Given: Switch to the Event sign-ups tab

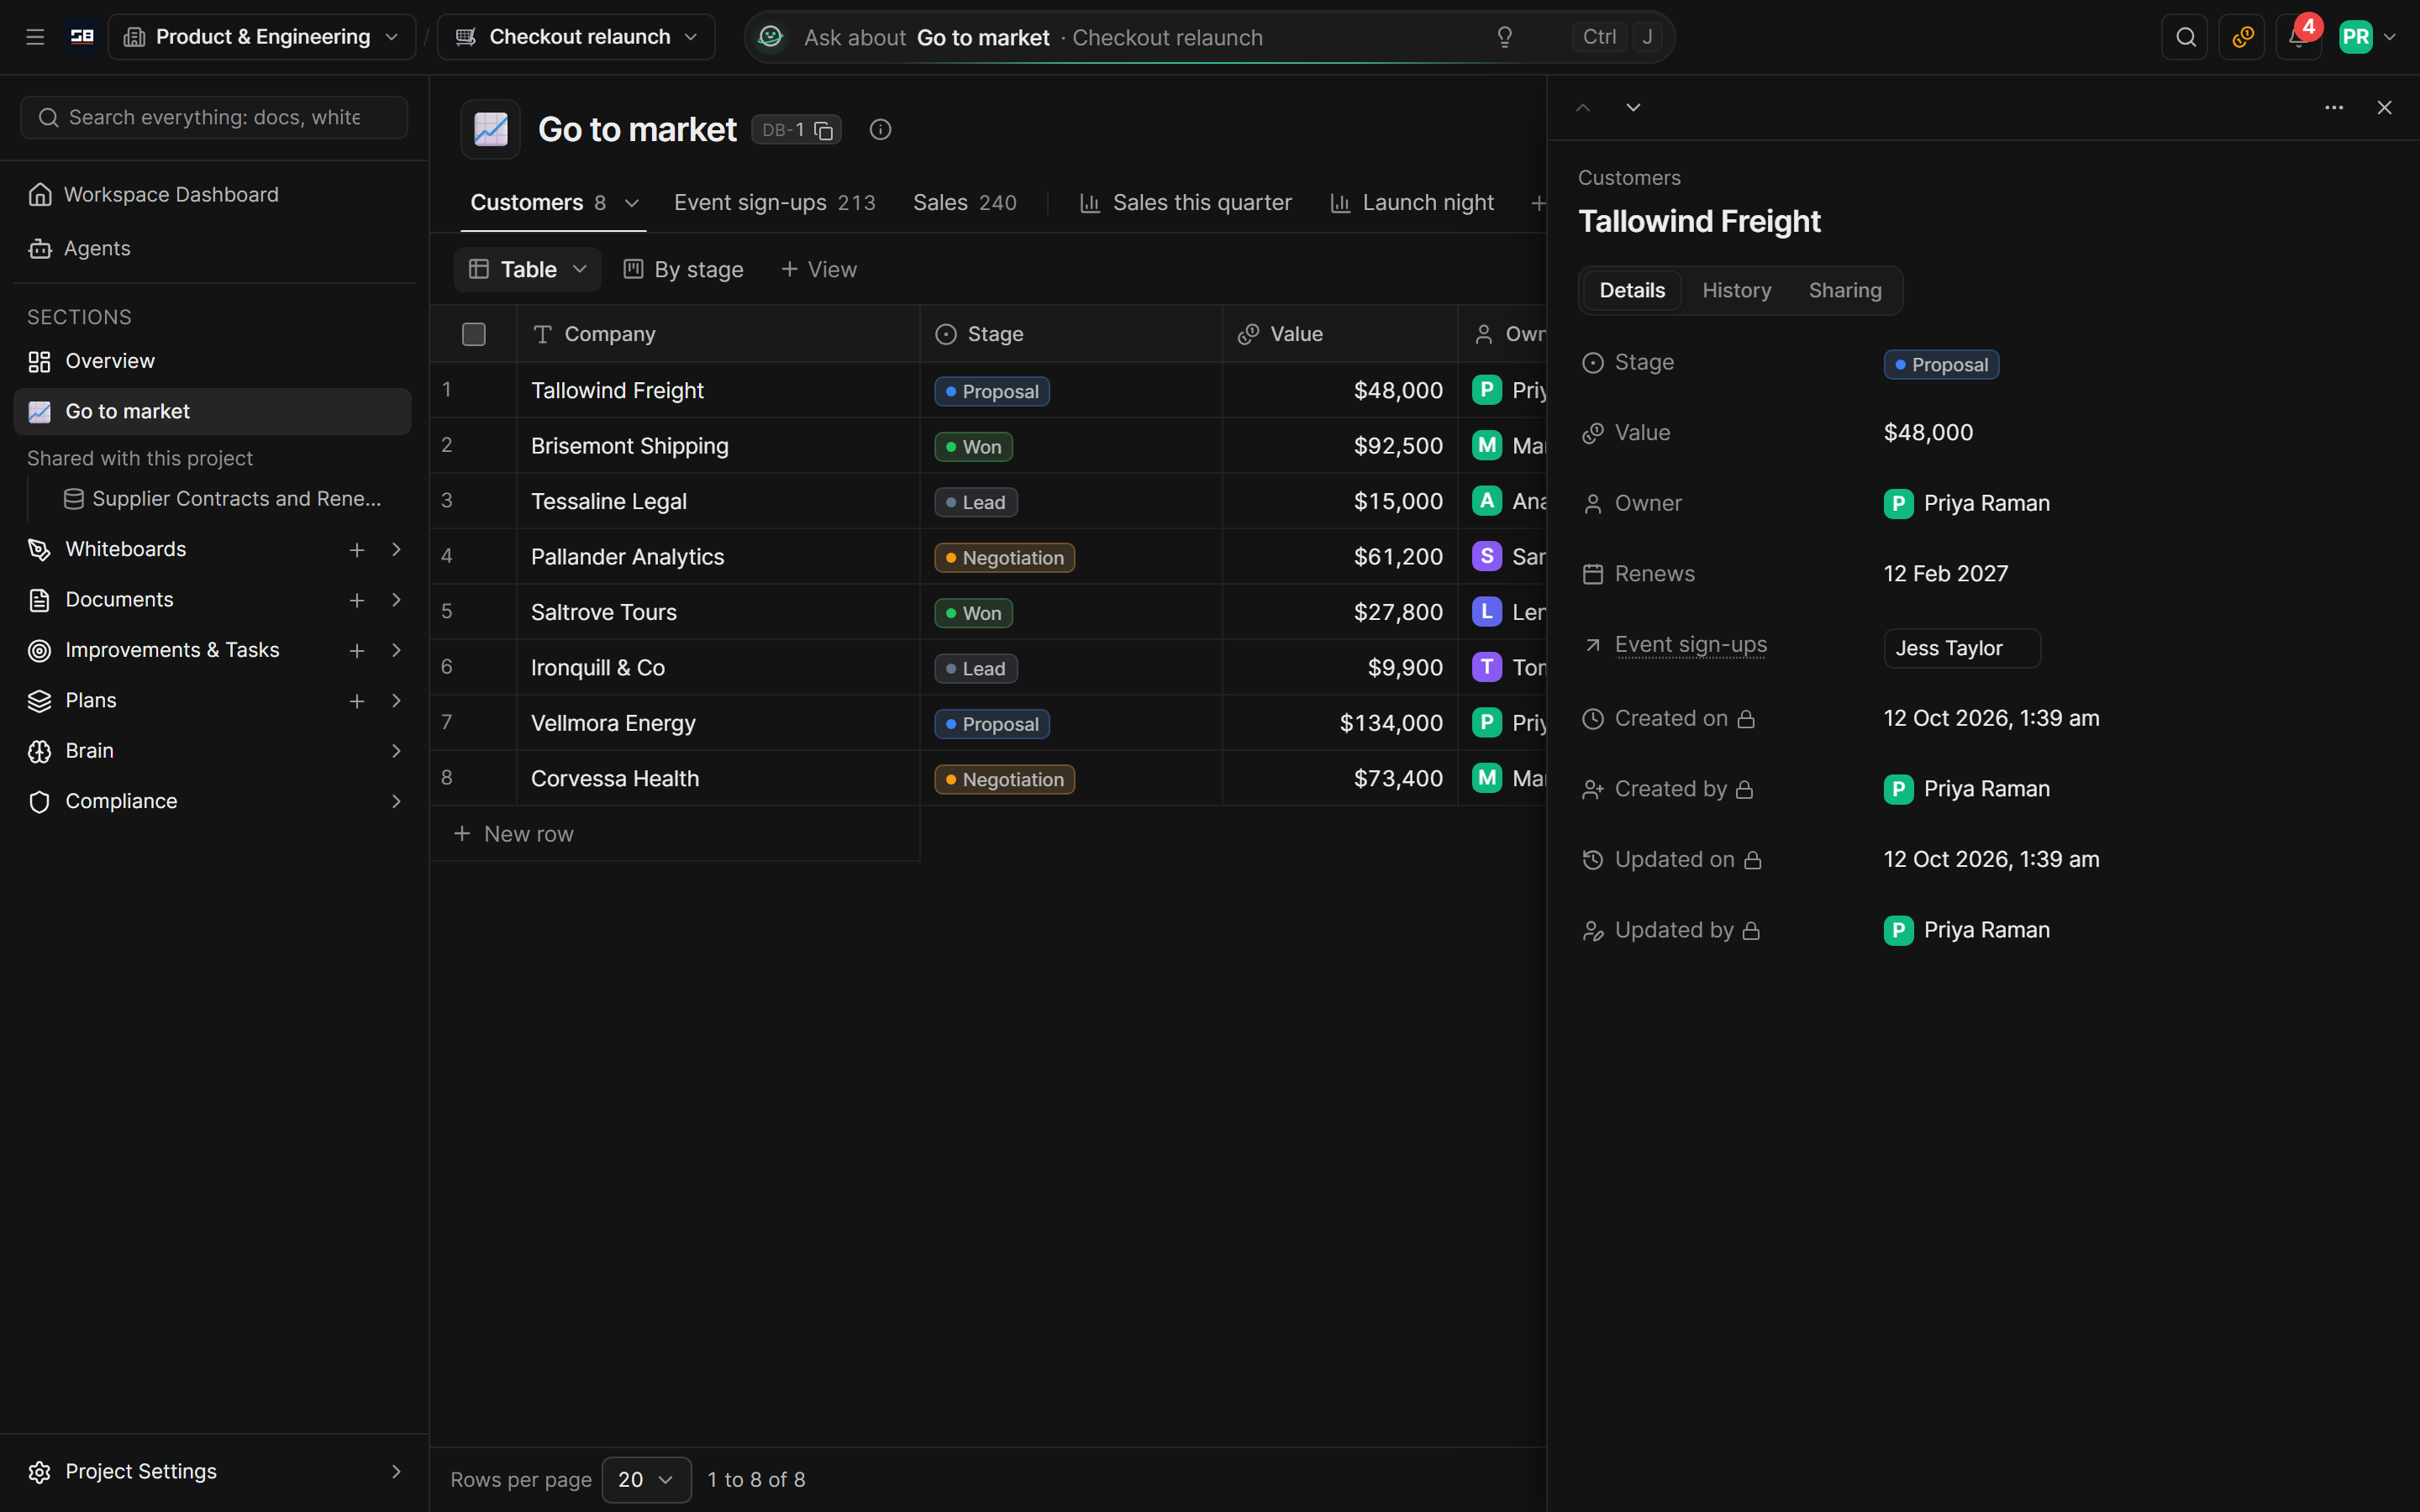Looking at the screenshot, I should [x=774, y=203].
